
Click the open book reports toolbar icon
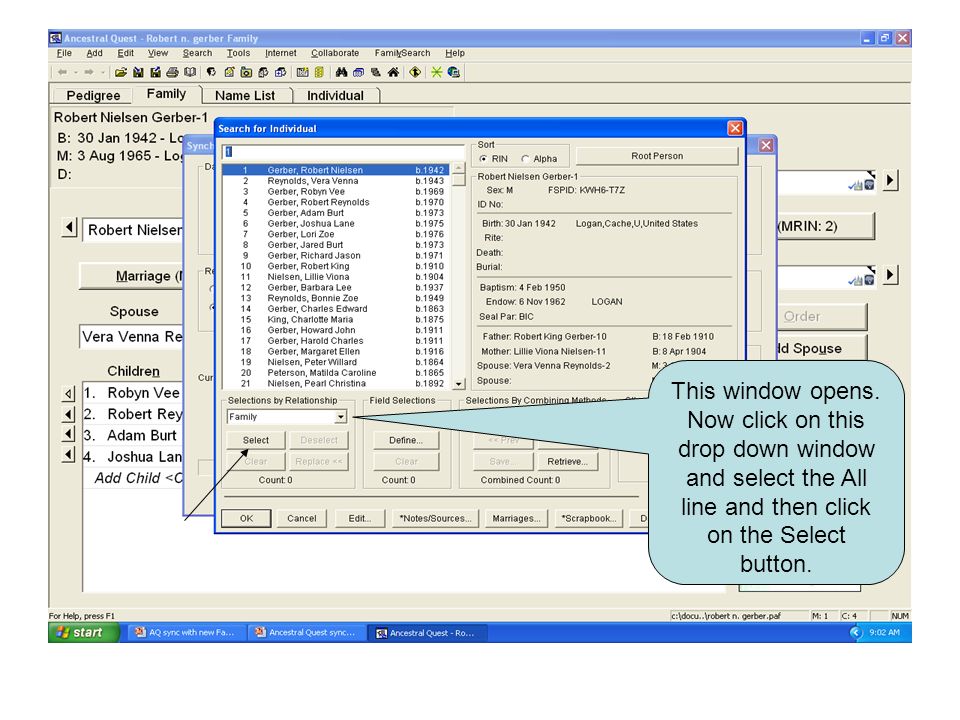tap(190, 72)
